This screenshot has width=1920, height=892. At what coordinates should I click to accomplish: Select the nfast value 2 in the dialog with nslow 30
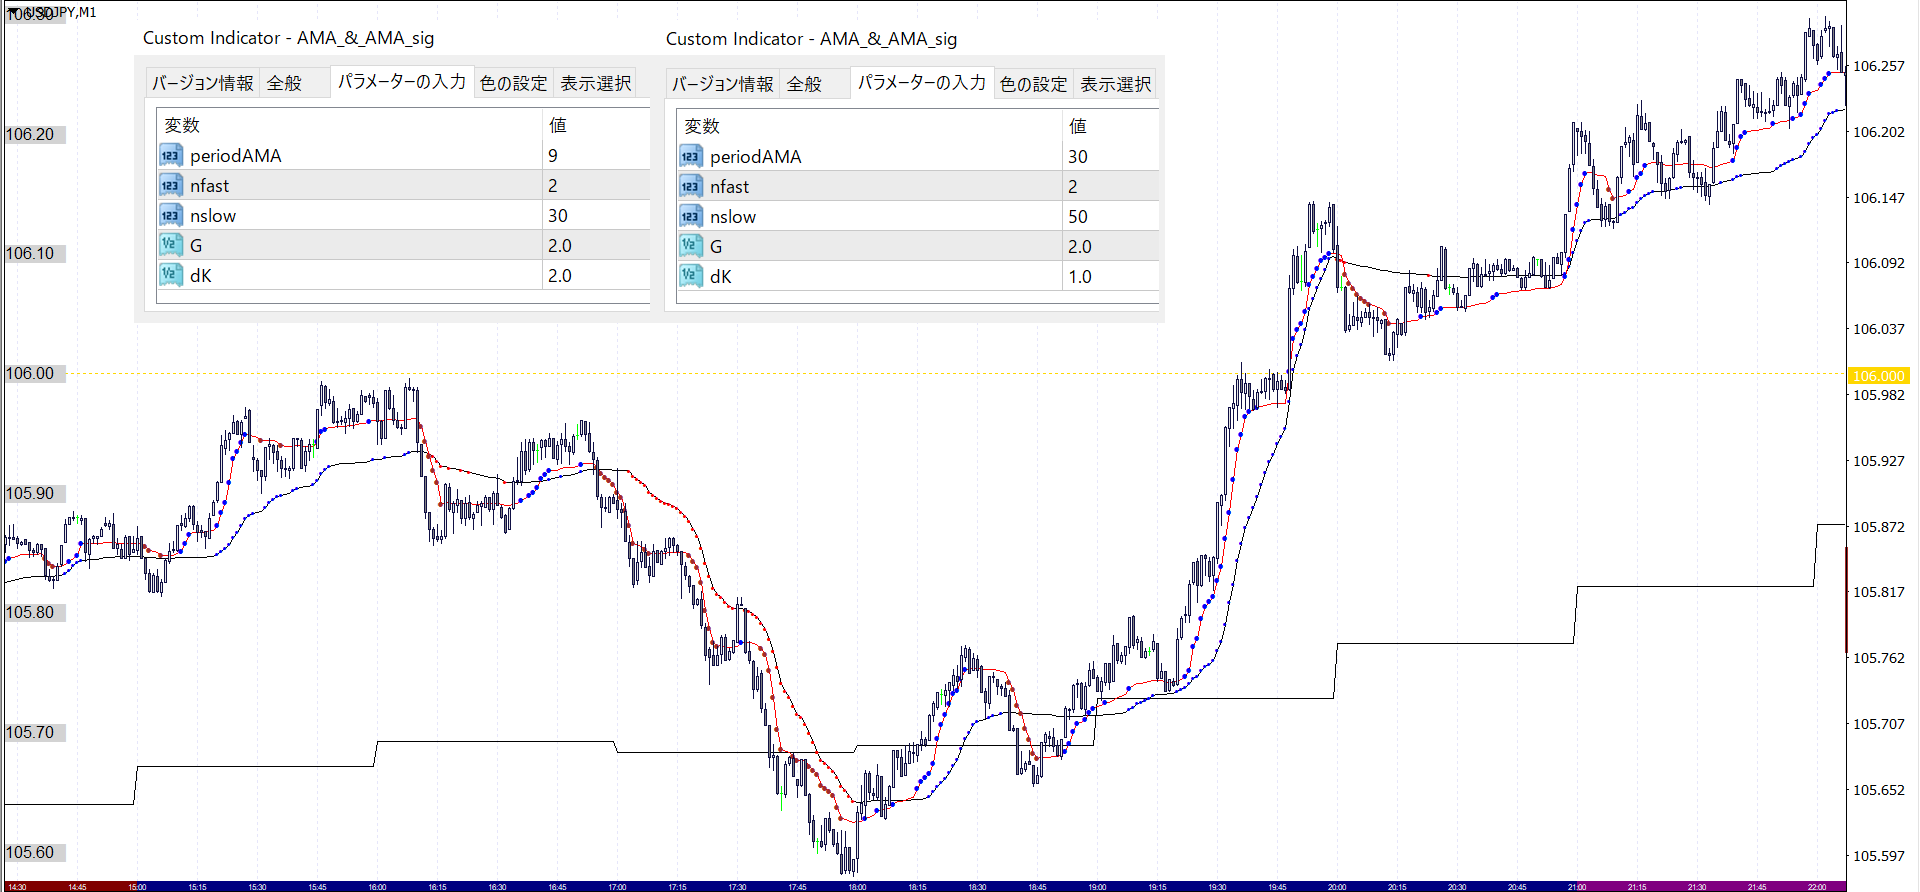pos(596,185)
